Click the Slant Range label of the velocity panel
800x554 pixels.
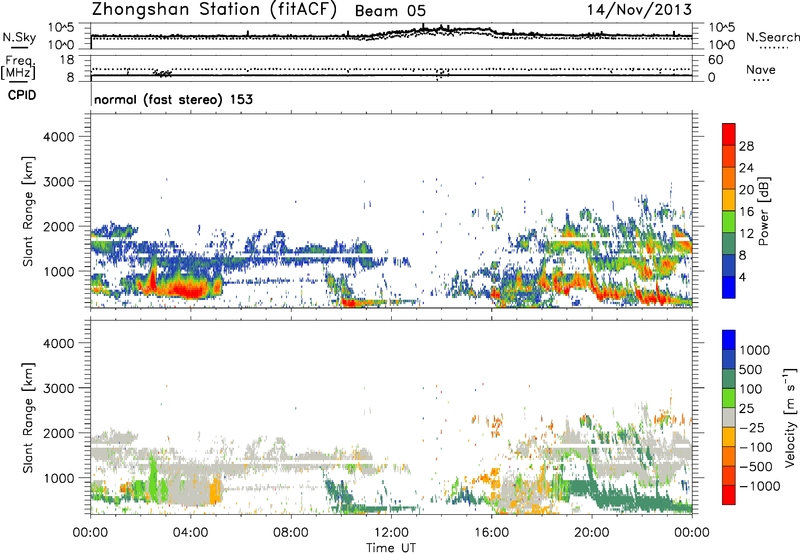pyautogui.click(x=28, y=418)
